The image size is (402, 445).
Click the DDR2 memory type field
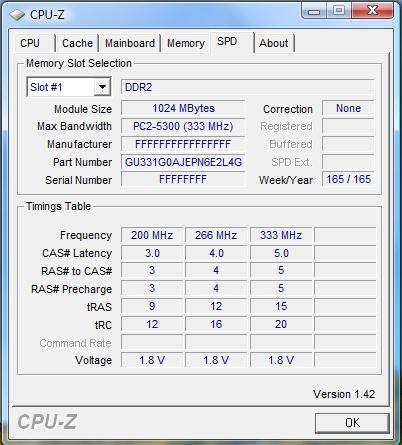[248, 87]
